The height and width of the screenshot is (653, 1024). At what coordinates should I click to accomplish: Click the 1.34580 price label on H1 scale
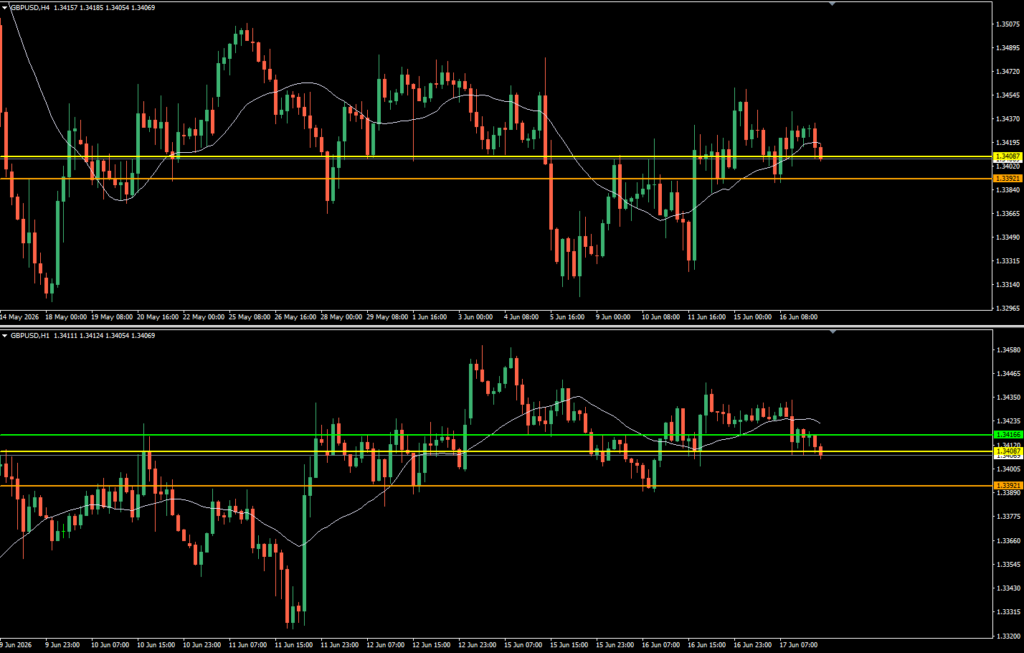pyautogui.click(x=1008, y=350)
